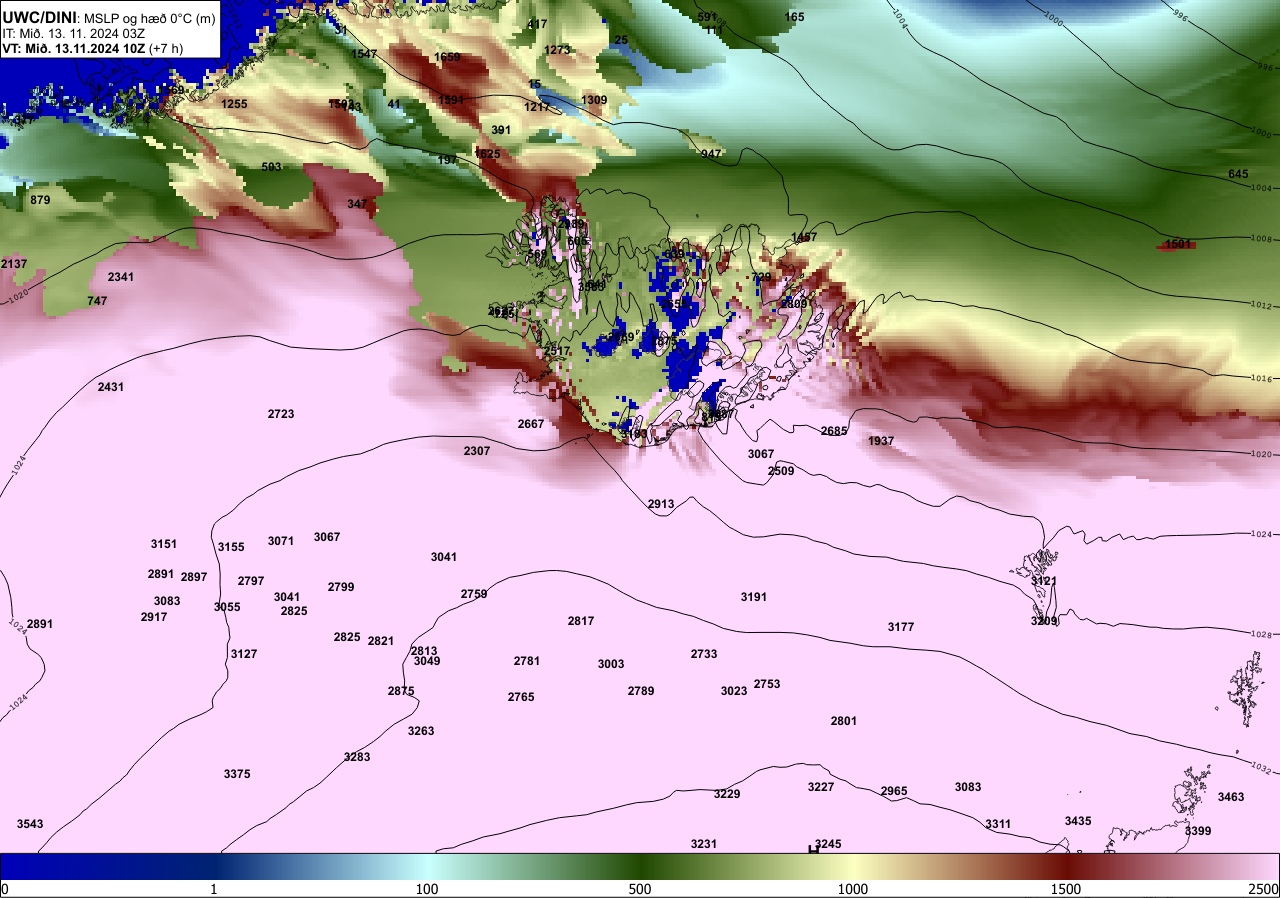The width and height of the screenshot is (1280, 898).
Task: Pick the map value 2759
Action: click(474, 594)
